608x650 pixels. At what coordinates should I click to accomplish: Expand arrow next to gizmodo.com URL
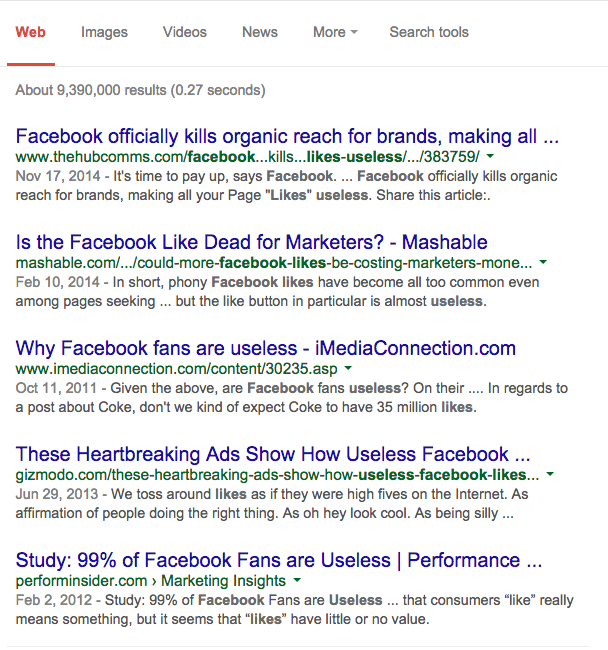[550, 474]
